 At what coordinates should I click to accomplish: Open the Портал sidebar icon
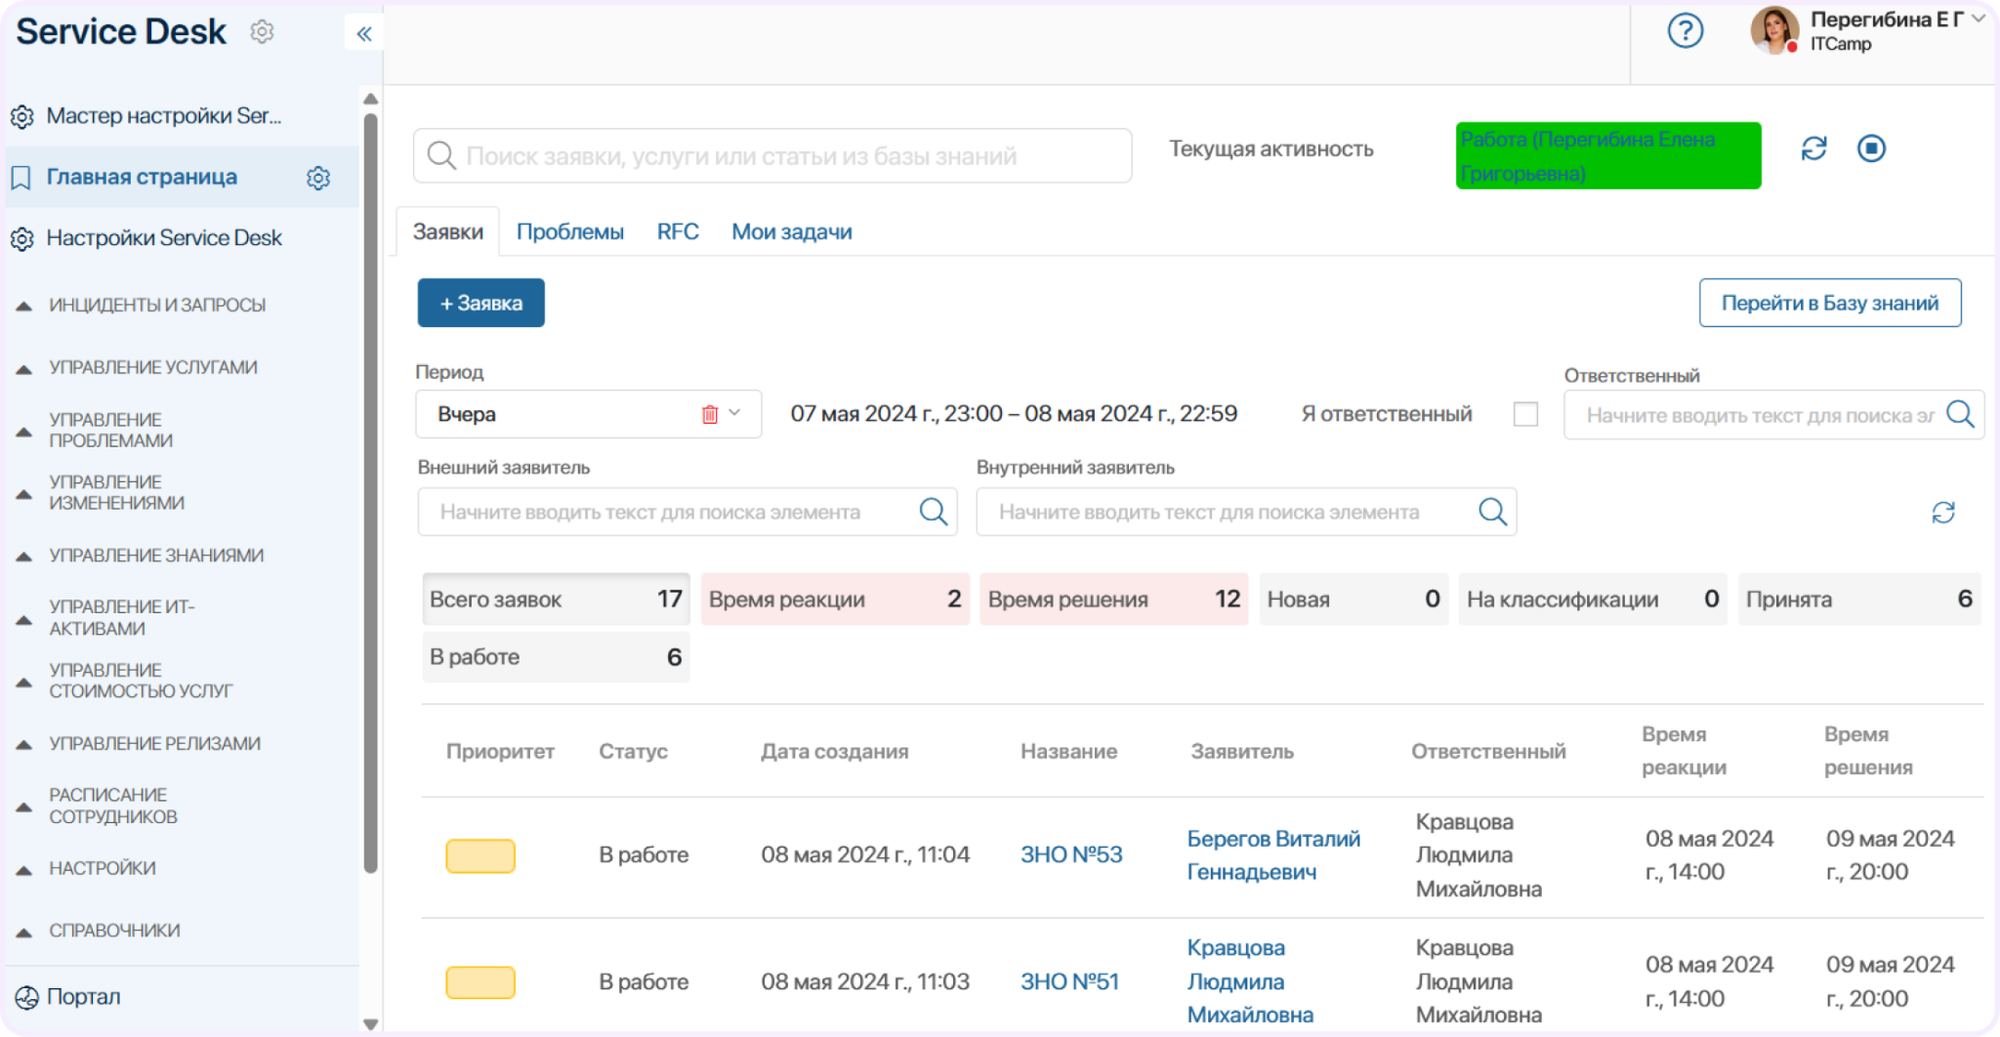26,997
